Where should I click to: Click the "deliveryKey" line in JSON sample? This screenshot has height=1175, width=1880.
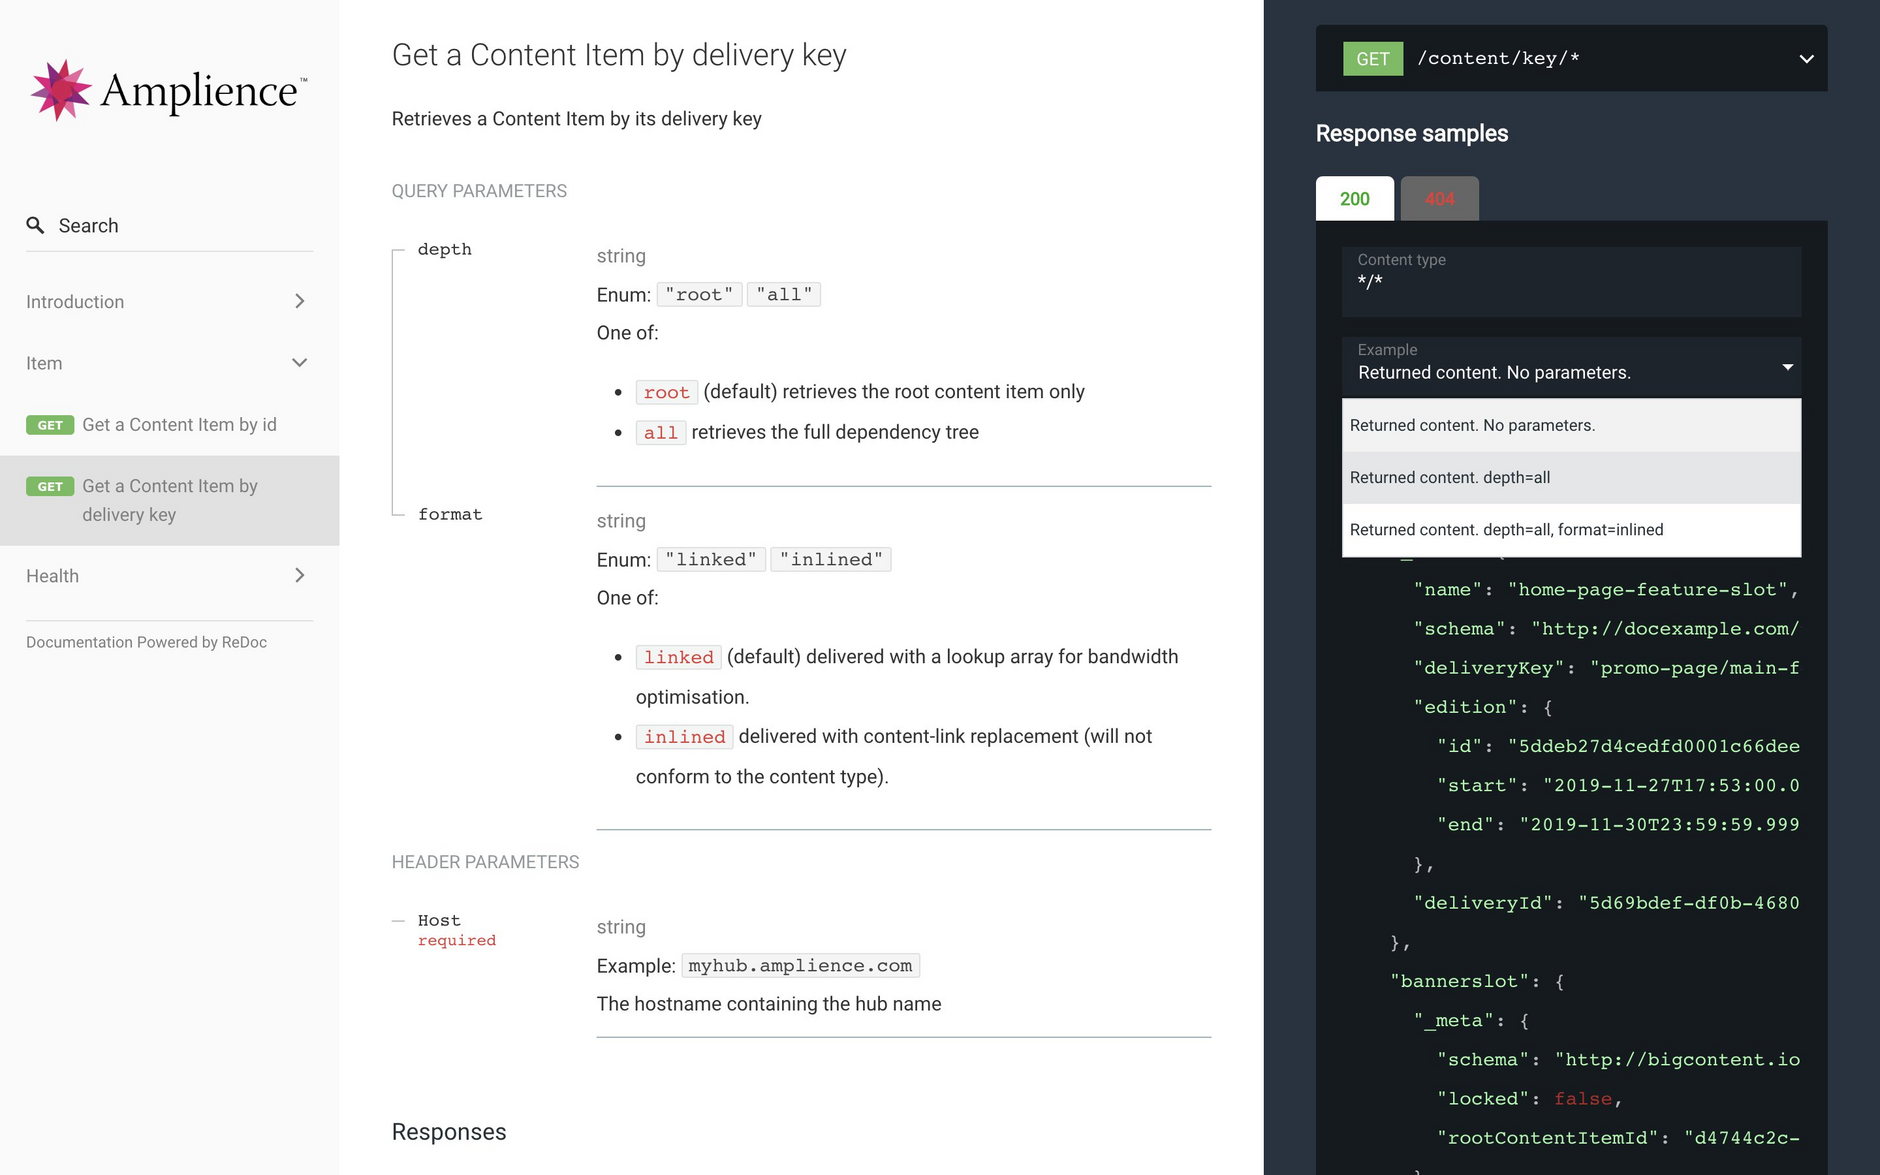click(1606, 668)
